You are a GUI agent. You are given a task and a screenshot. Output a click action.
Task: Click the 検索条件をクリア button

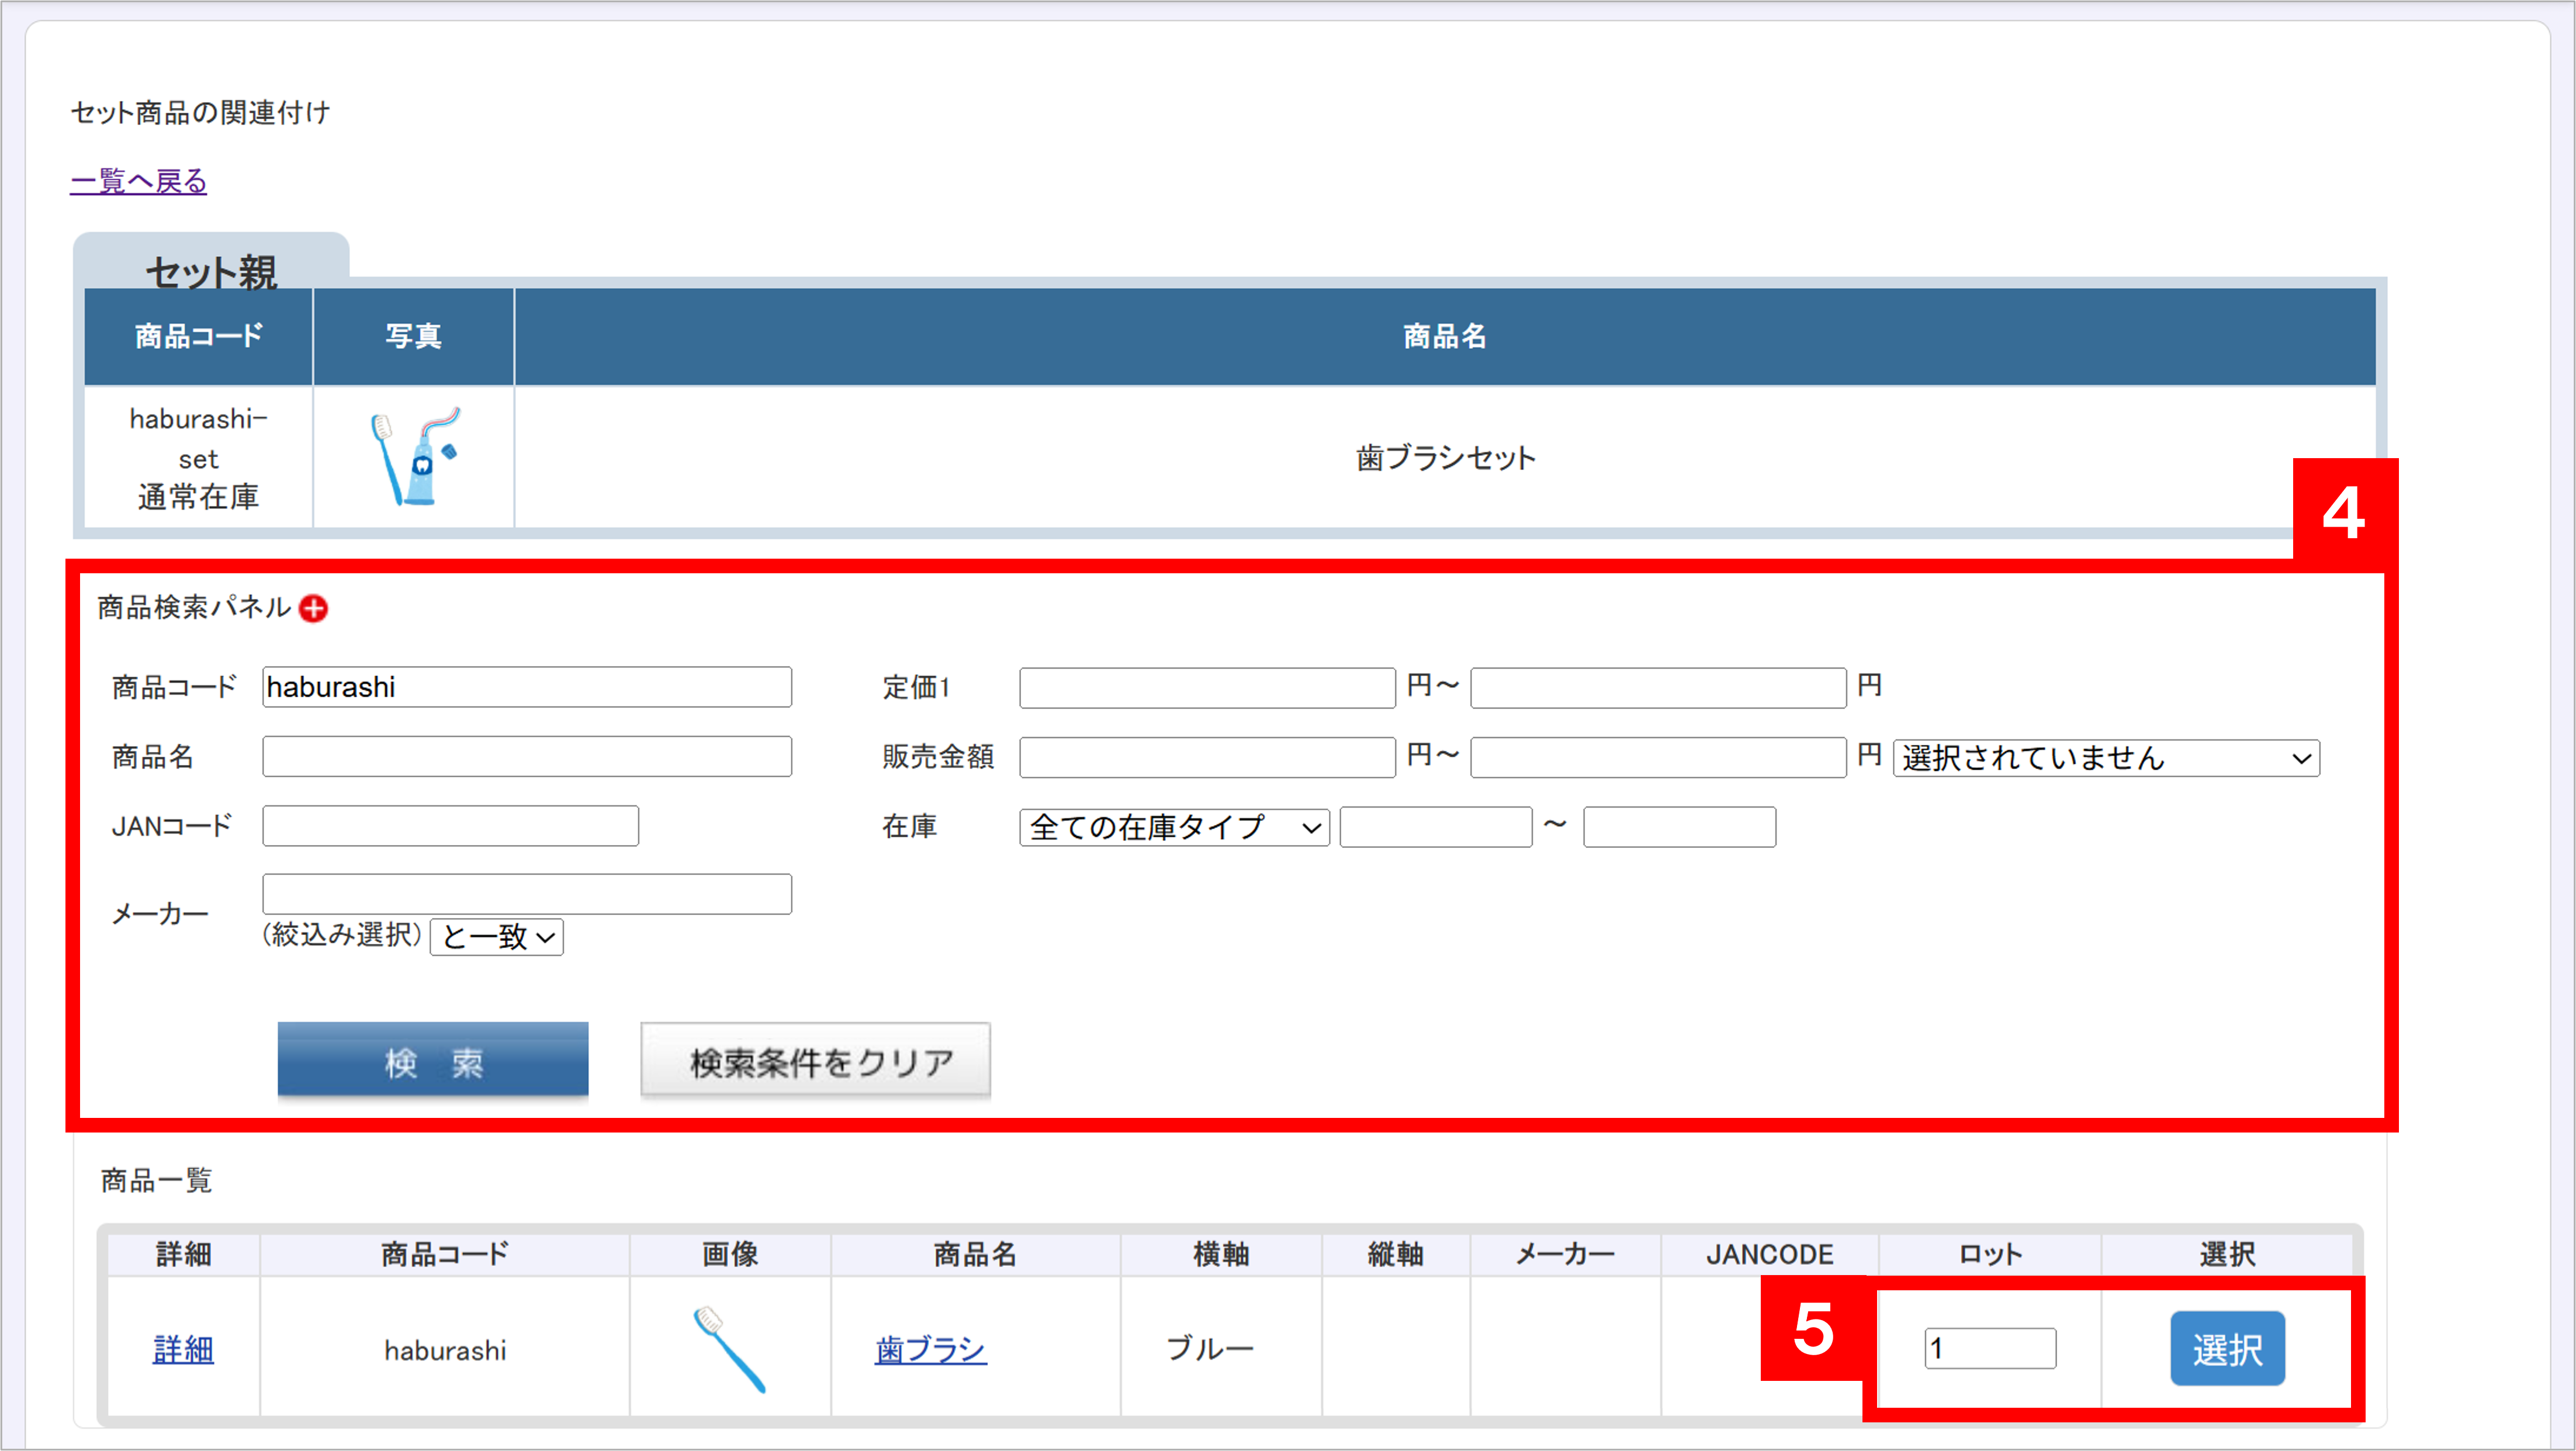coord(815,1060)
